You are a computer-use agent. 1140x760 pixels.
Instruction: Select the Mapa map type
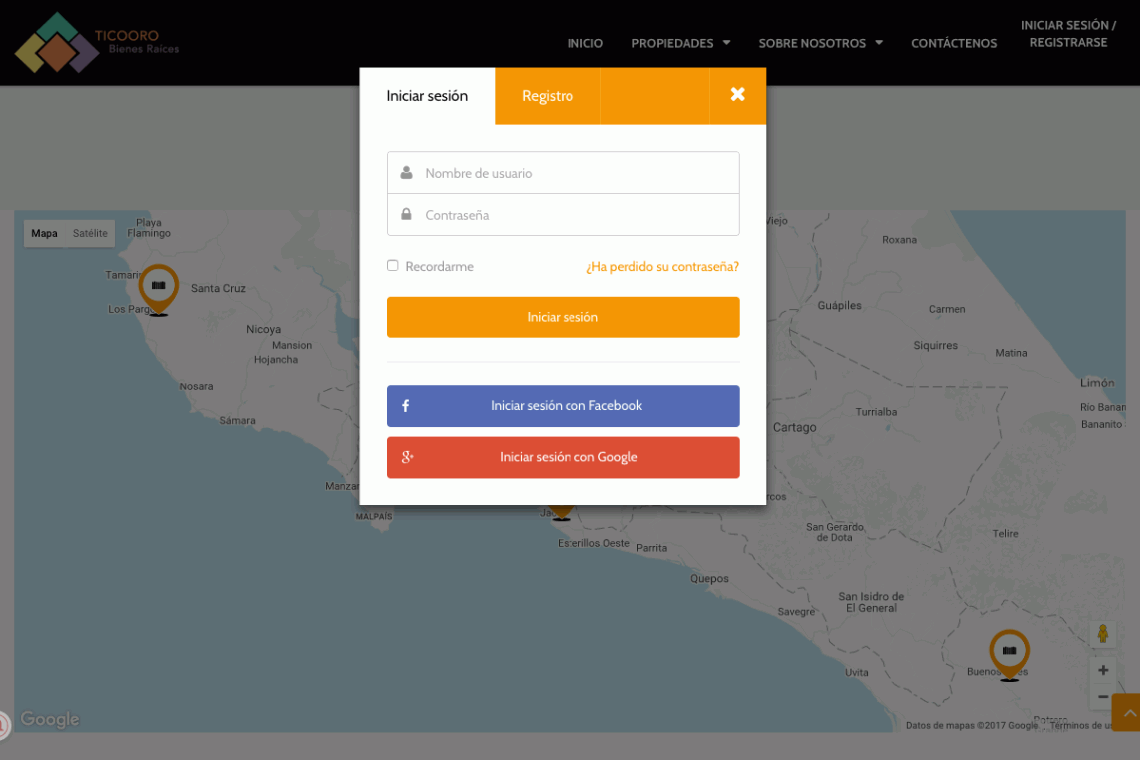coord(44,234)
